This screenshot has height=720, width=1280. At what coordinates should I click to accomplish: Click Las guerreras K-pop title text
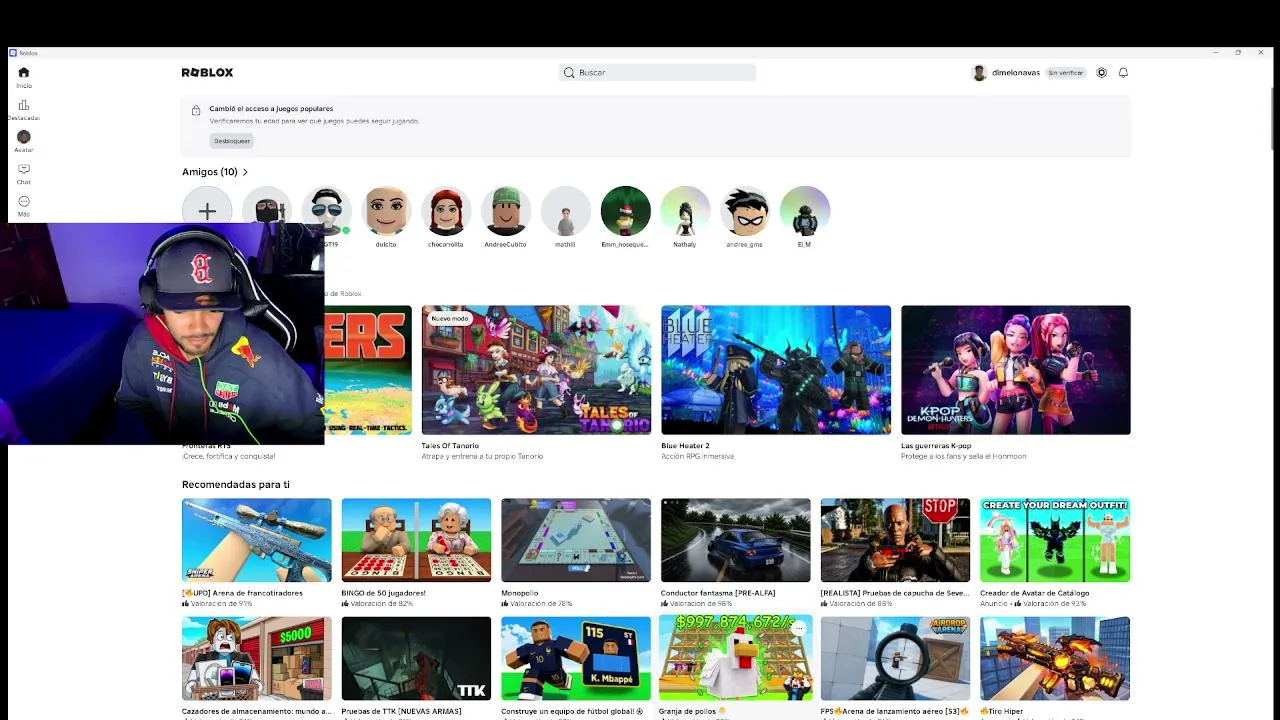point(936,446)
